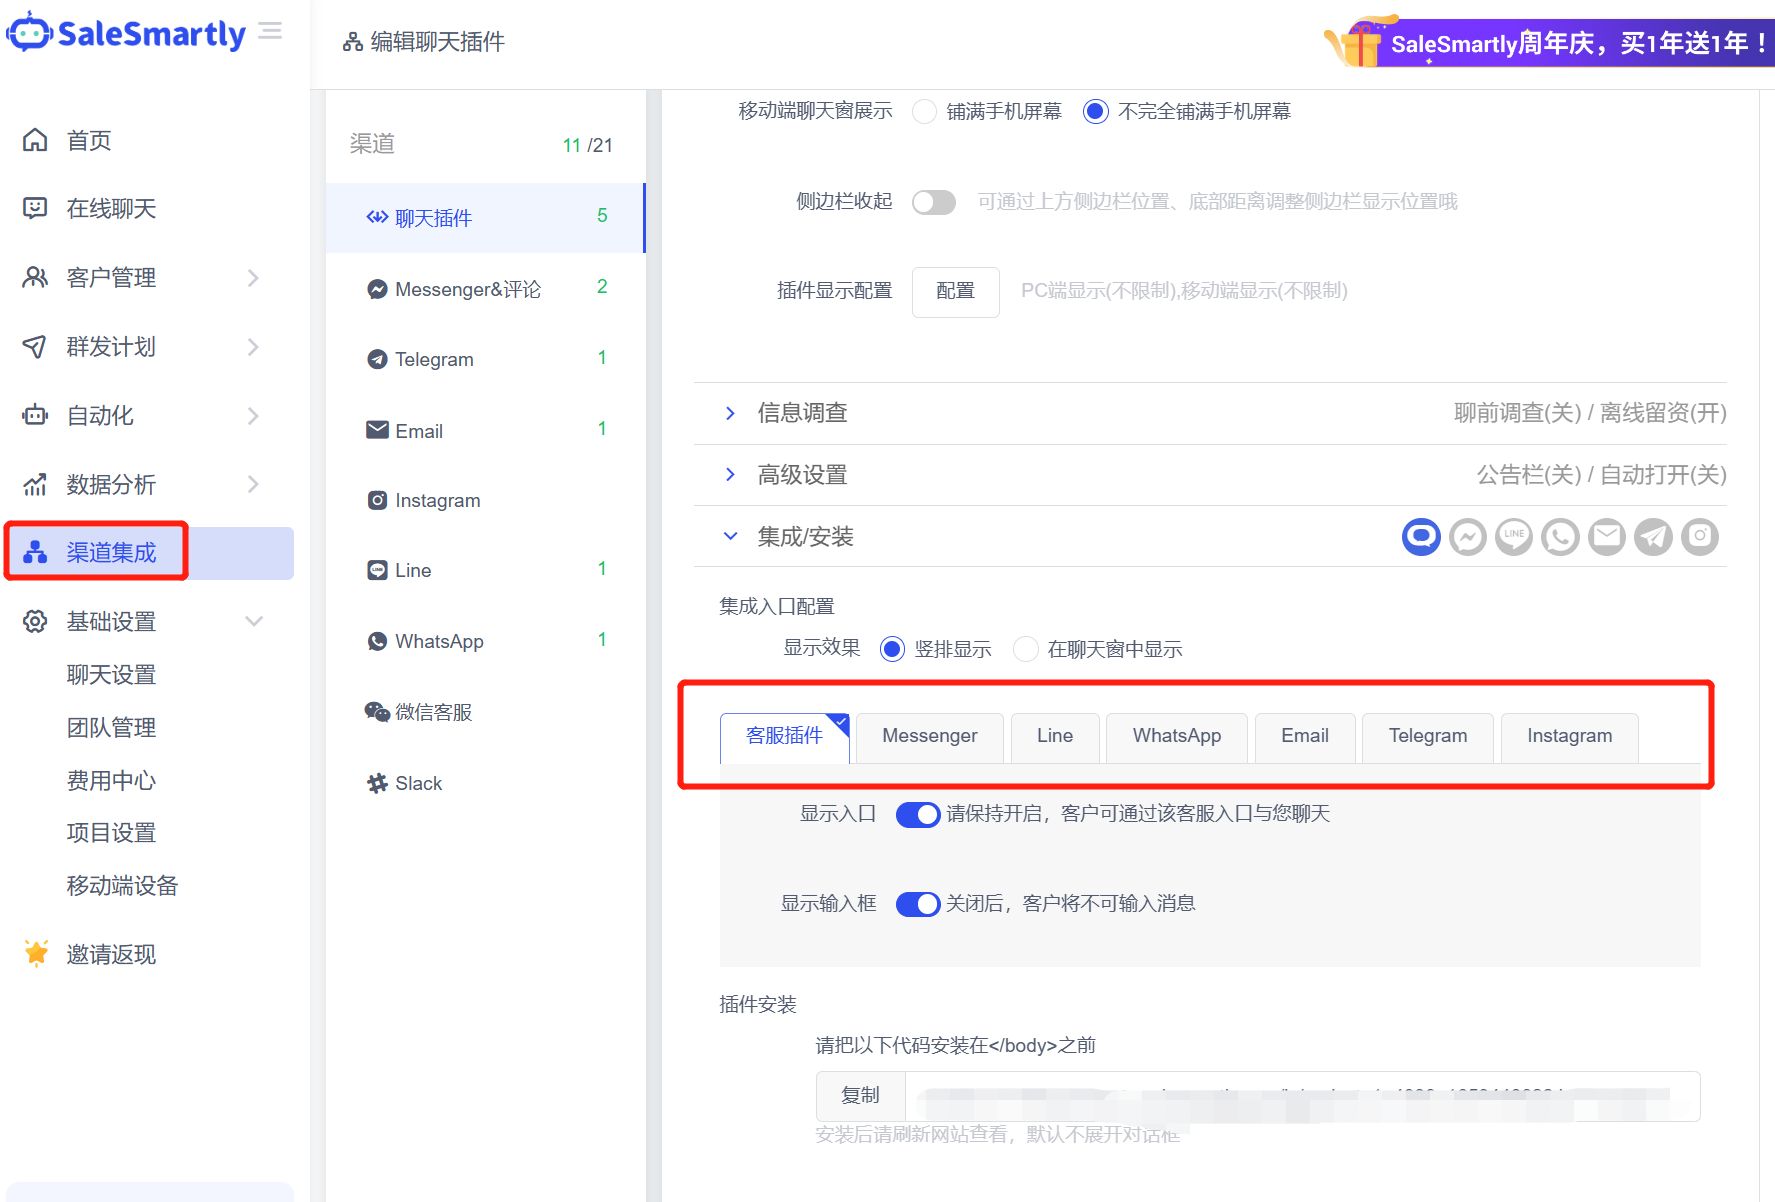Screen dimensions: 1775x1202
Task: Collapse sidebar with hamburger menu icon
Action: pyautogui.click(x=270, y=31)
